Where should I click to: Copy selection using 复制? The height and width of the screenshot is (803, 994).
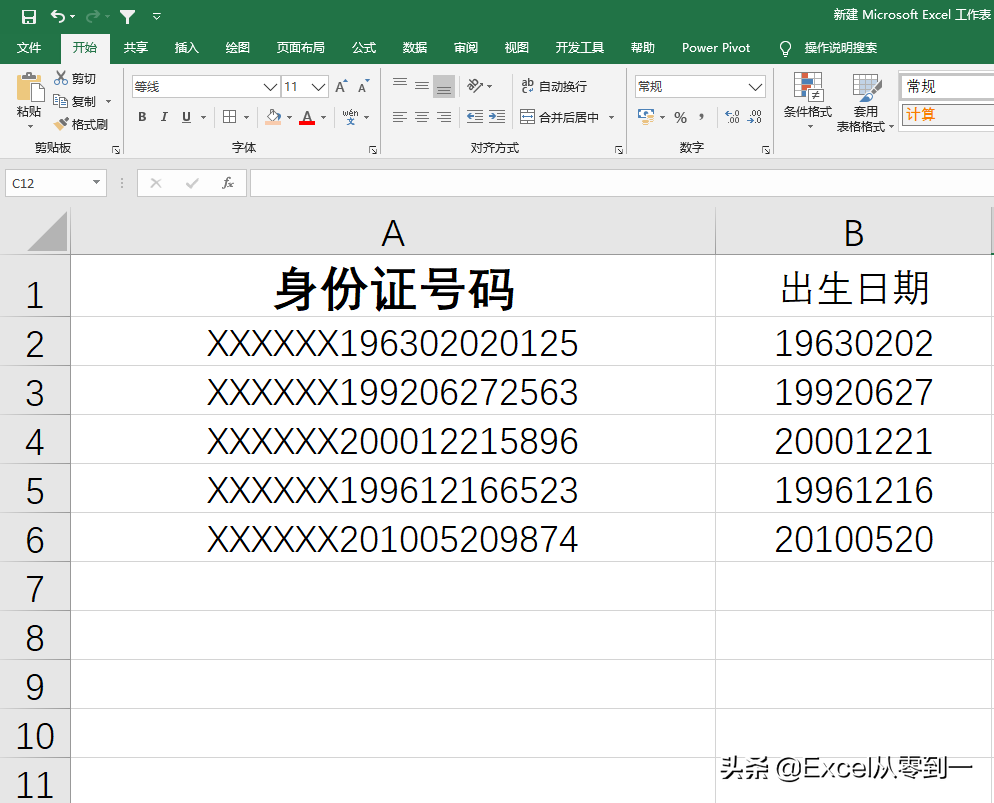[x=75, y=101]
